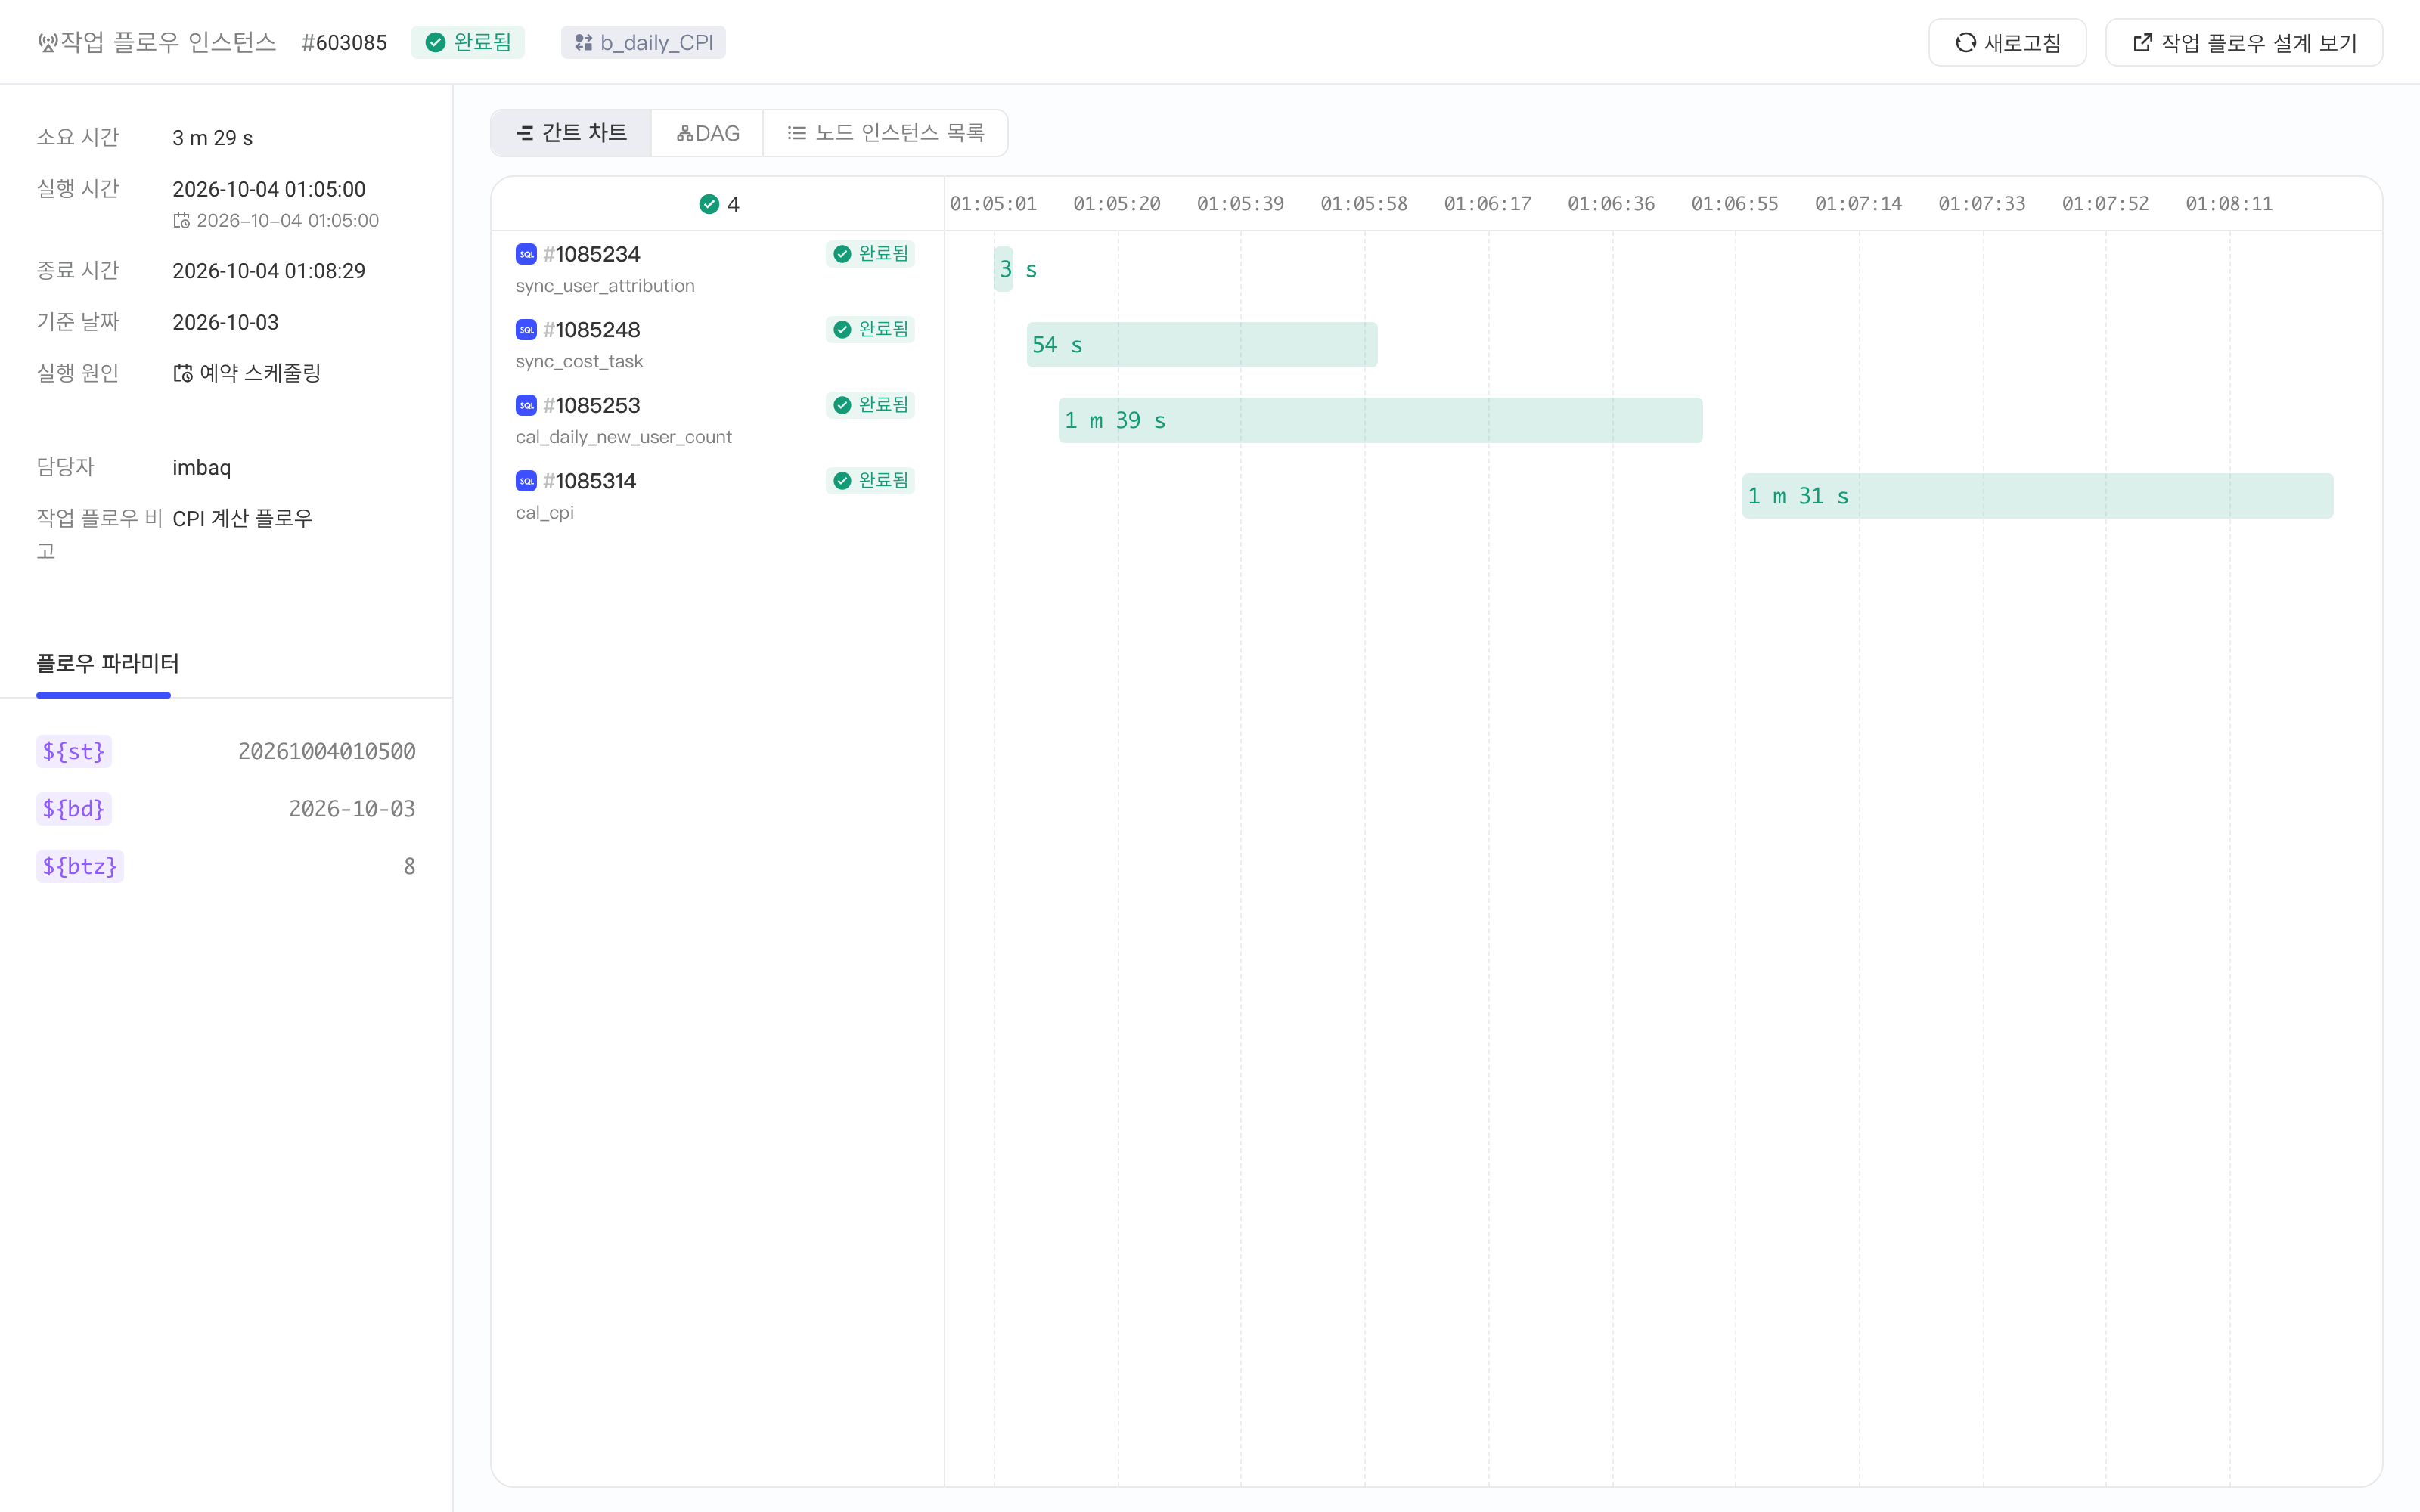
Task: Open 작업 플로우 설계 보기
Action: [x=2244, y=42]
